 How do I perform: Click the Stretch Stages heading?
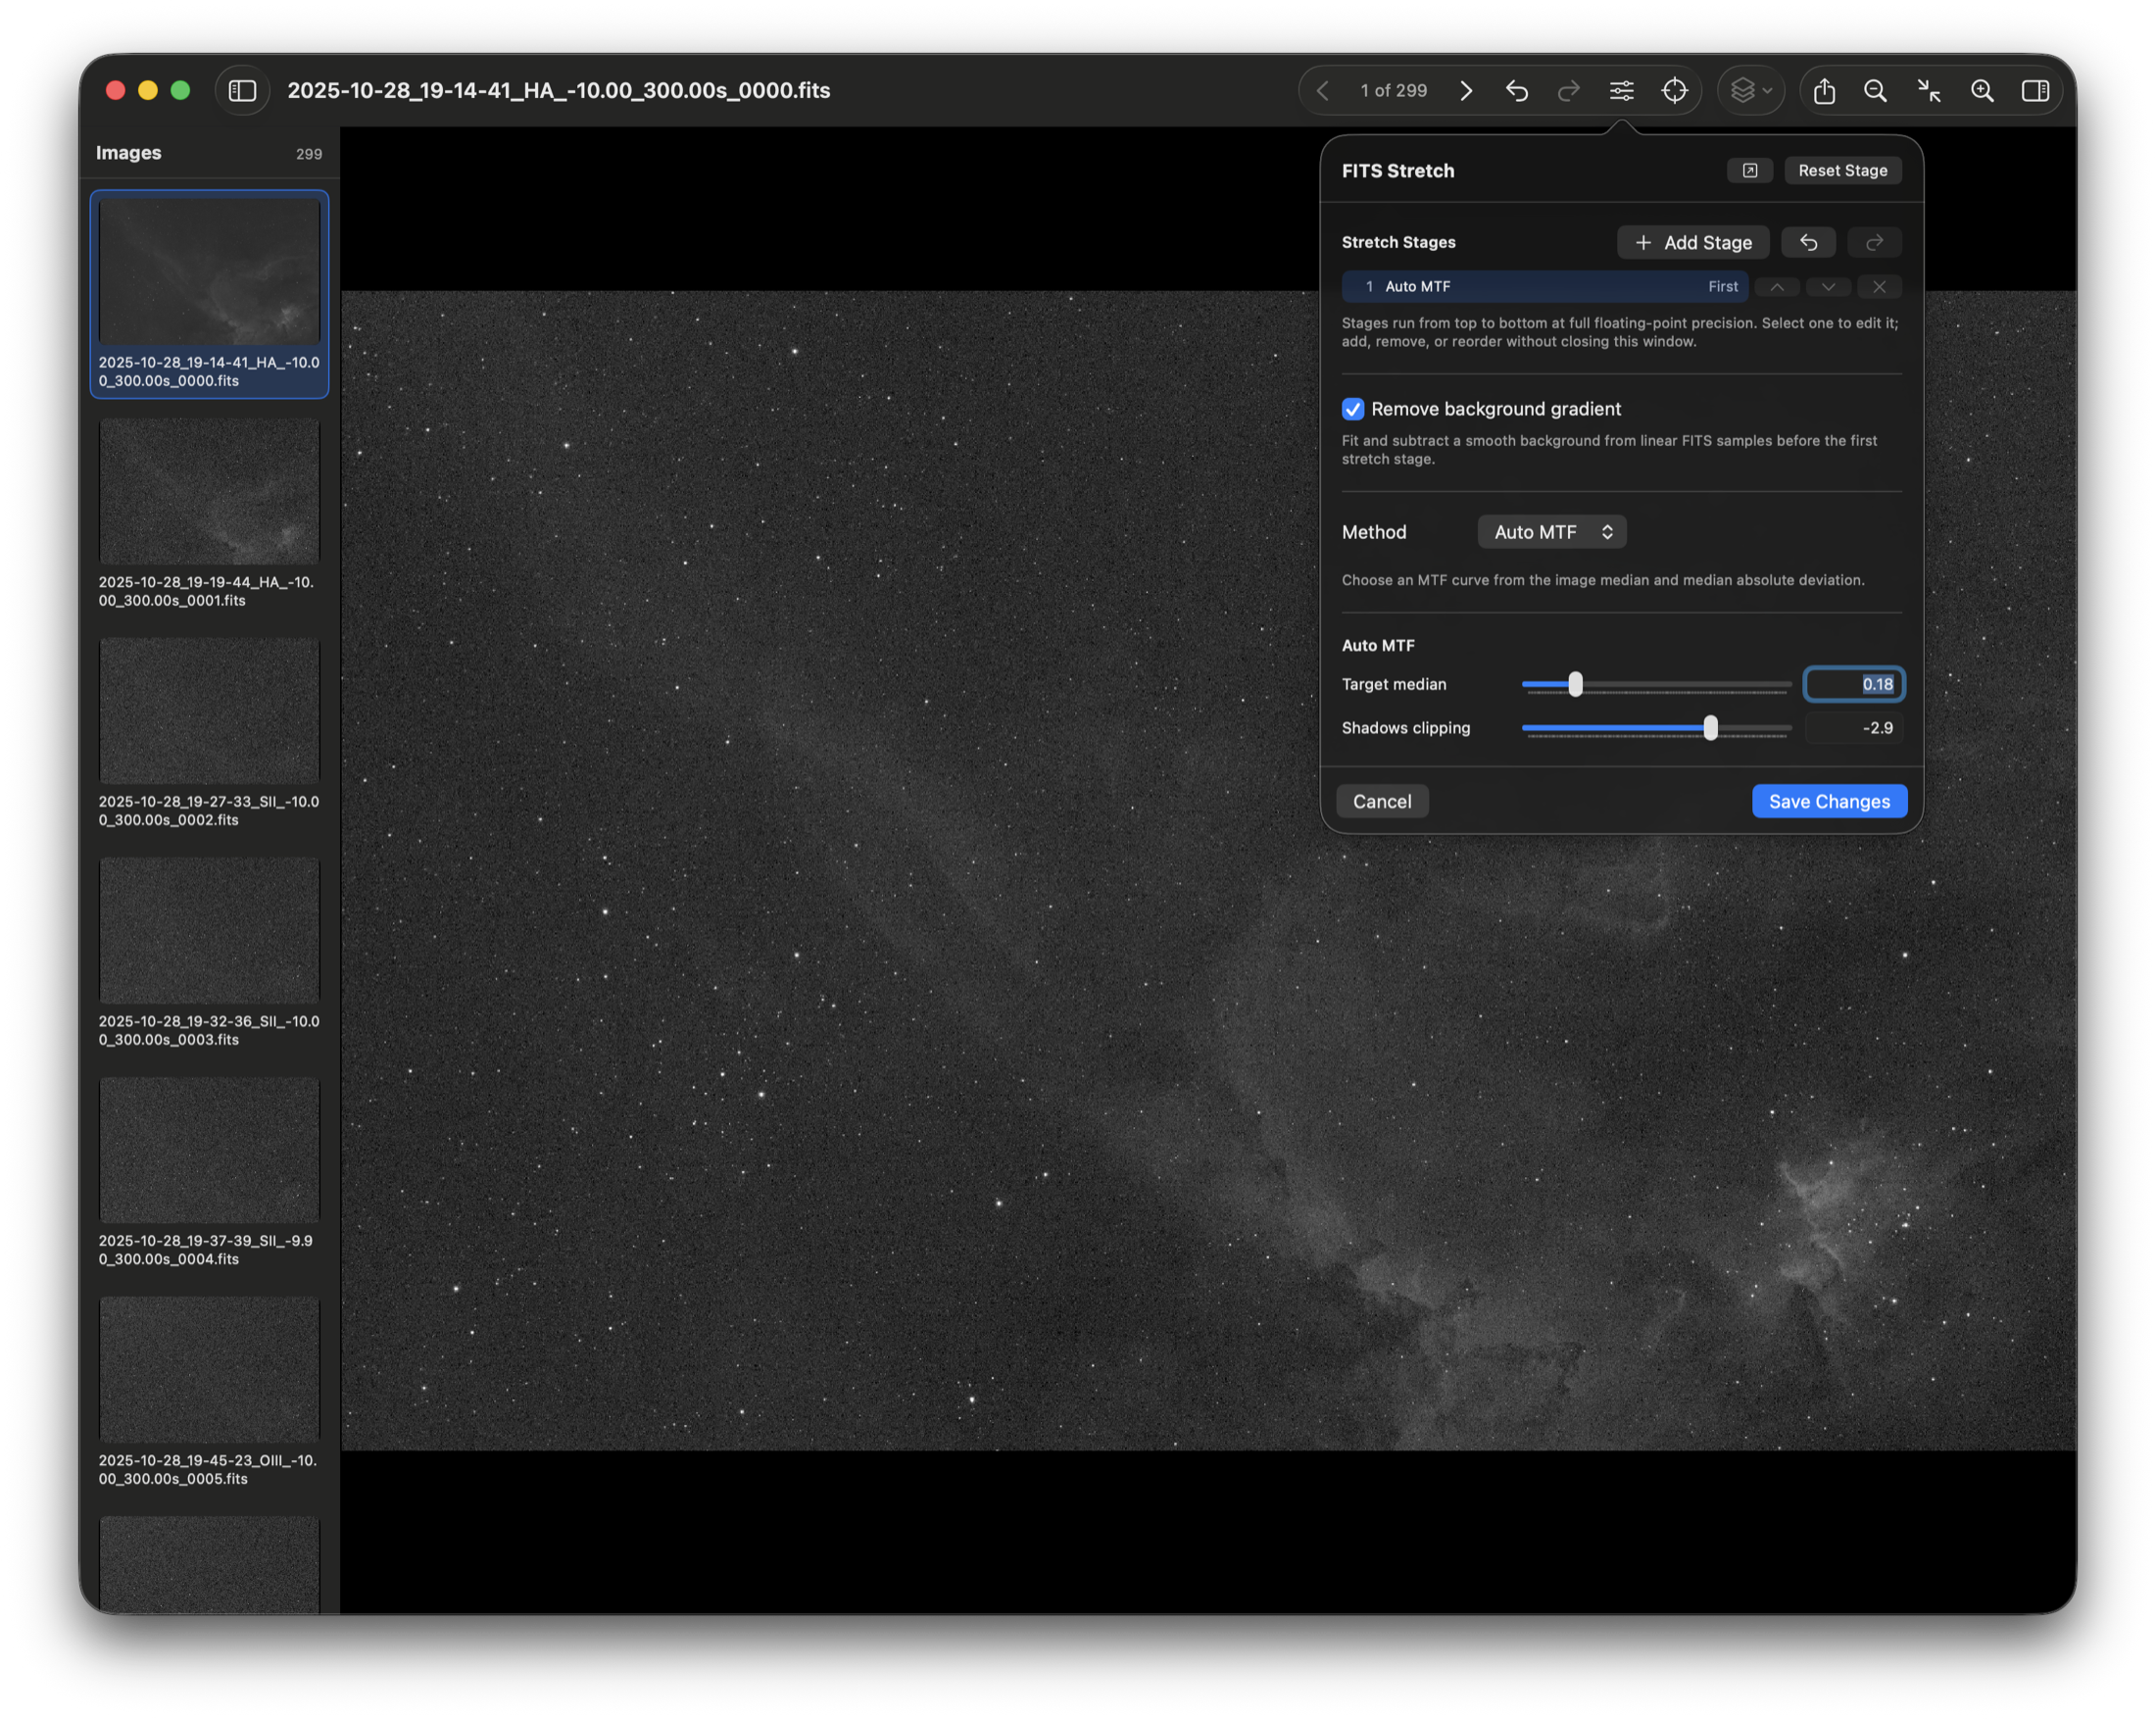pos(1398,243)
